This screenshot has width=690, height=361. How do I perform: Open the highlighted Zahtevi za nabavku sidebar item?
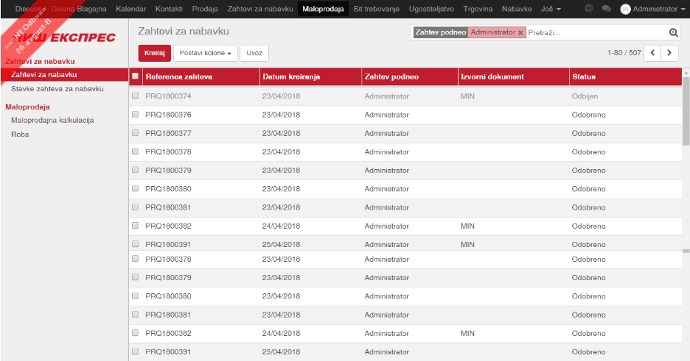[65, 74]
